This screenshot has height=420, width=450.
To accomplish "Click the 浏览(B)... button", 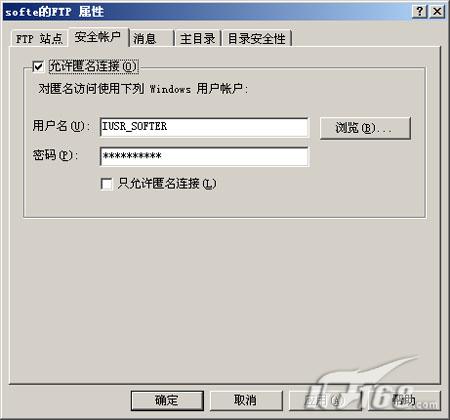I will [x=365, y=128].
